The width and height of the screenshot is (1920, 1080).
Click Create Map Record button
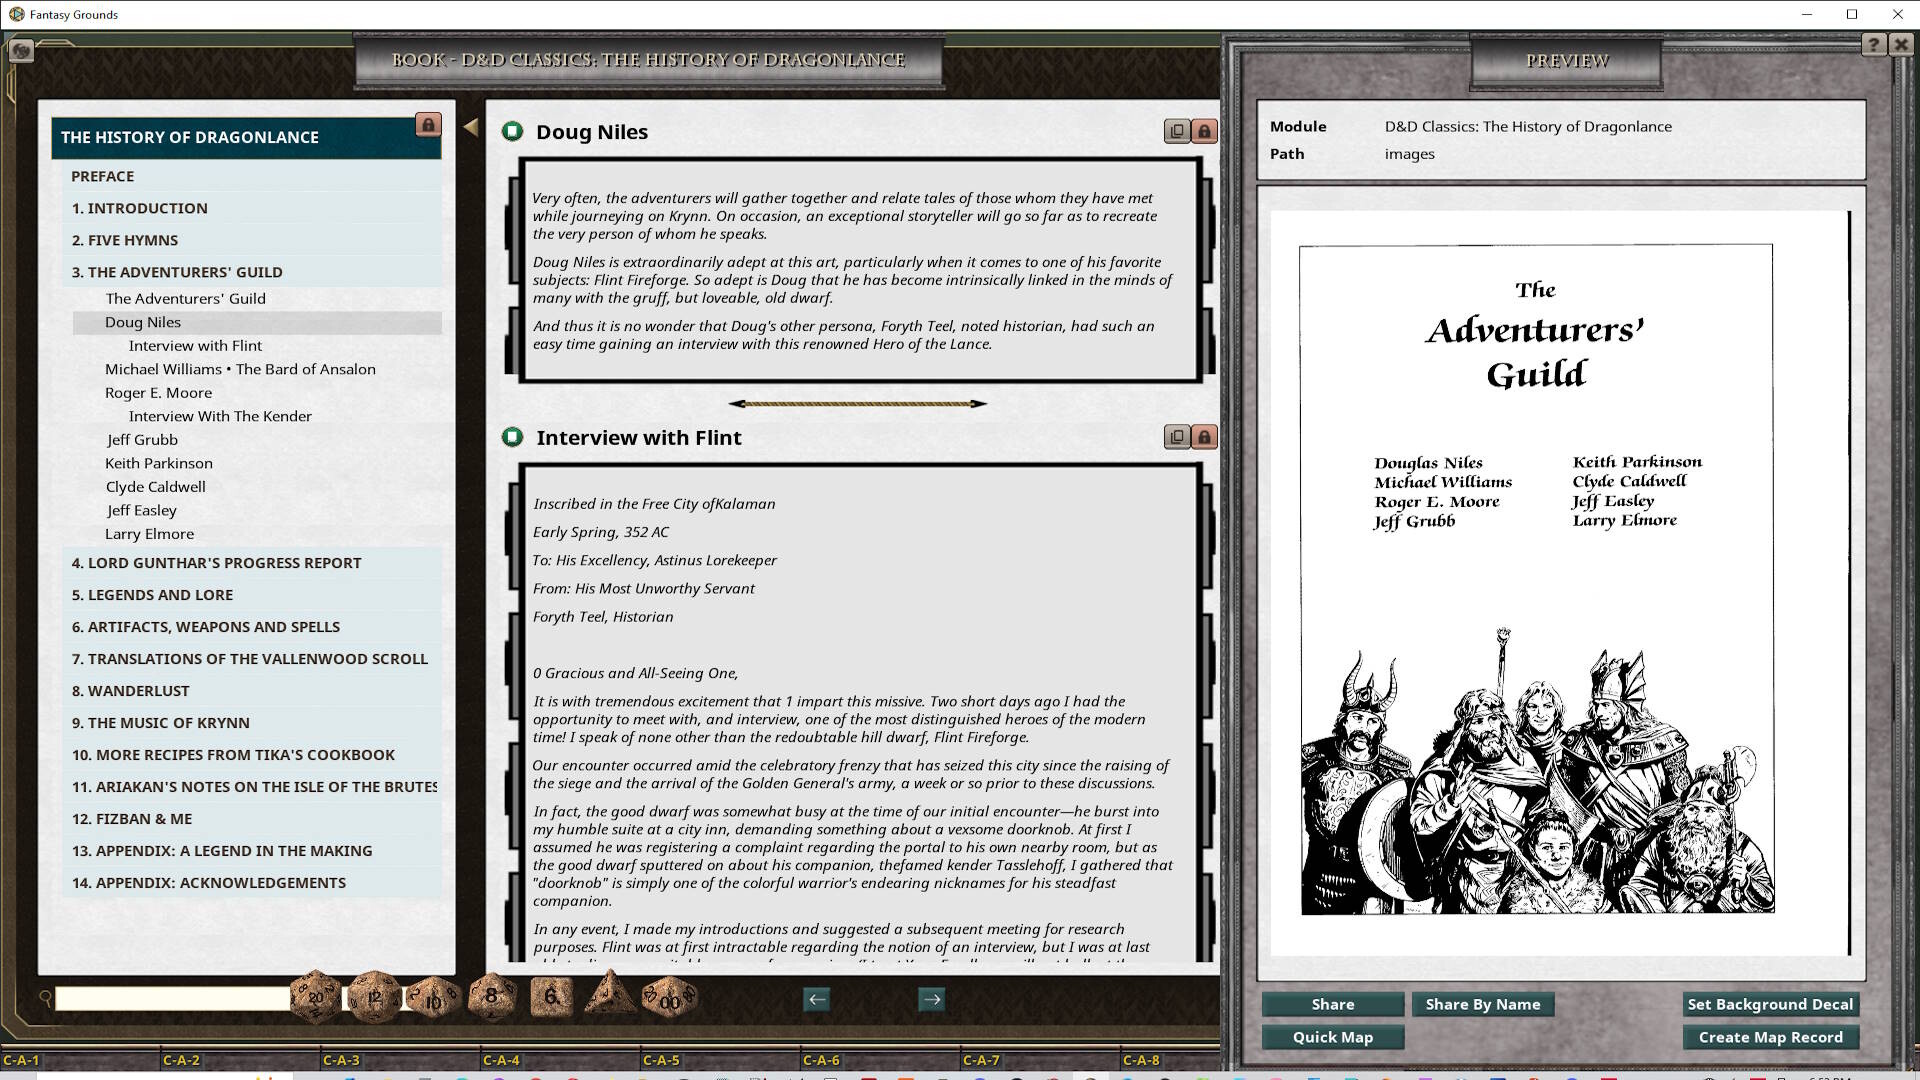pyautogui.click(x=1770, y=1037)
